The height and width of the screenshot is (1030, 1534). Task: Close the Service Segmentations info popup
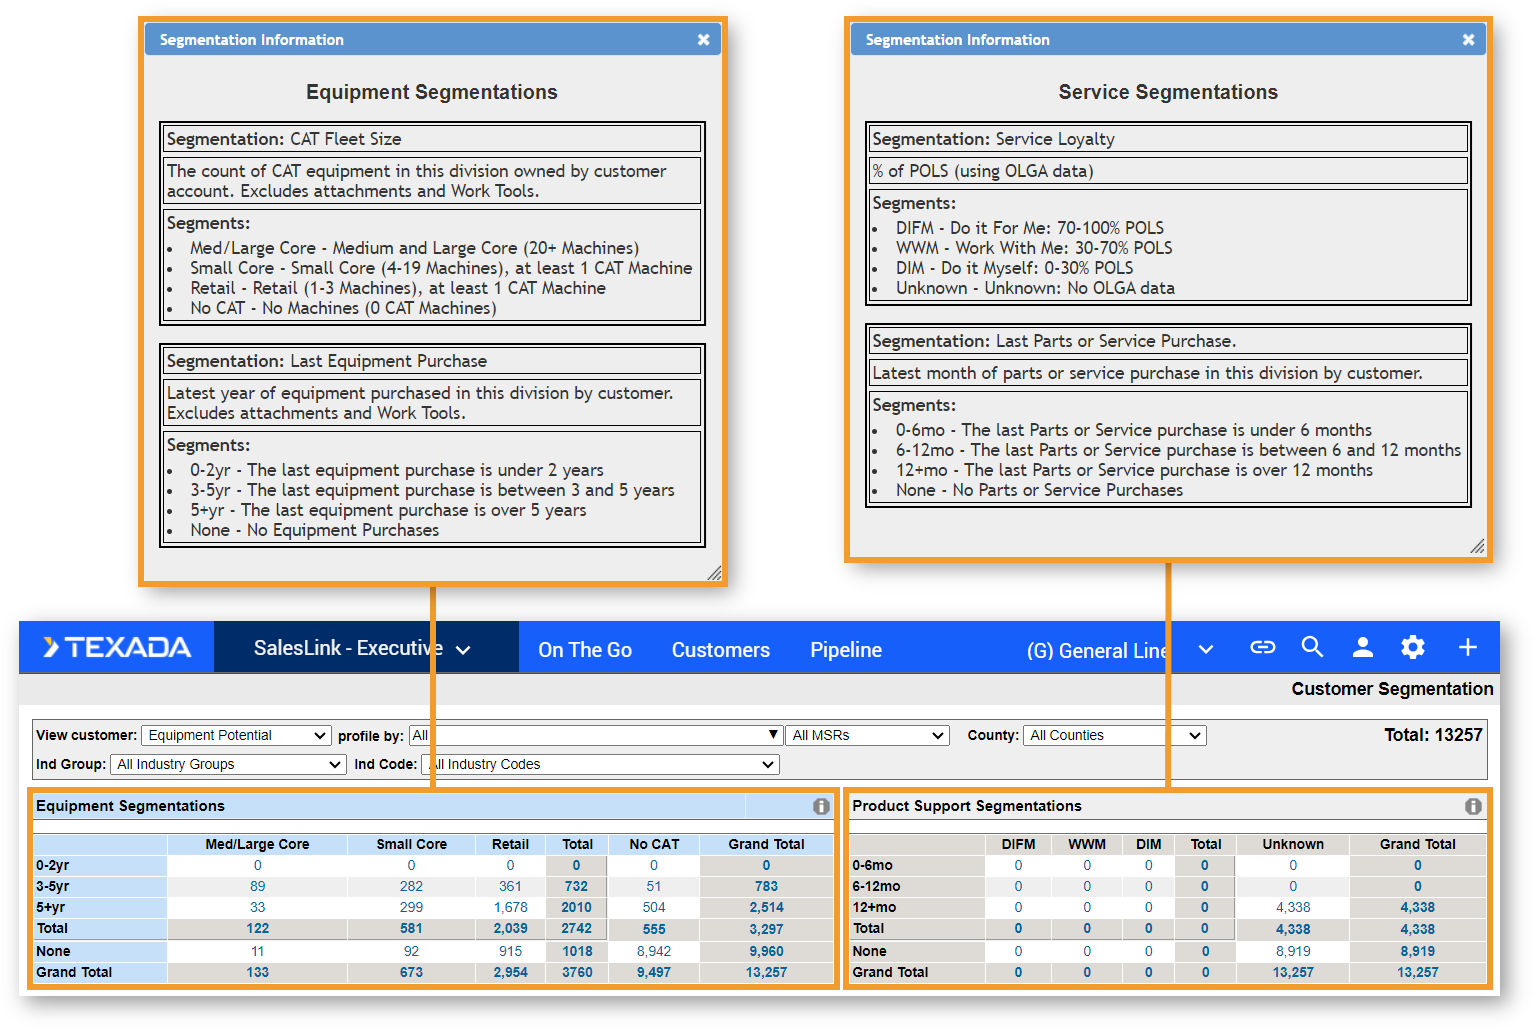[1468, 40]
